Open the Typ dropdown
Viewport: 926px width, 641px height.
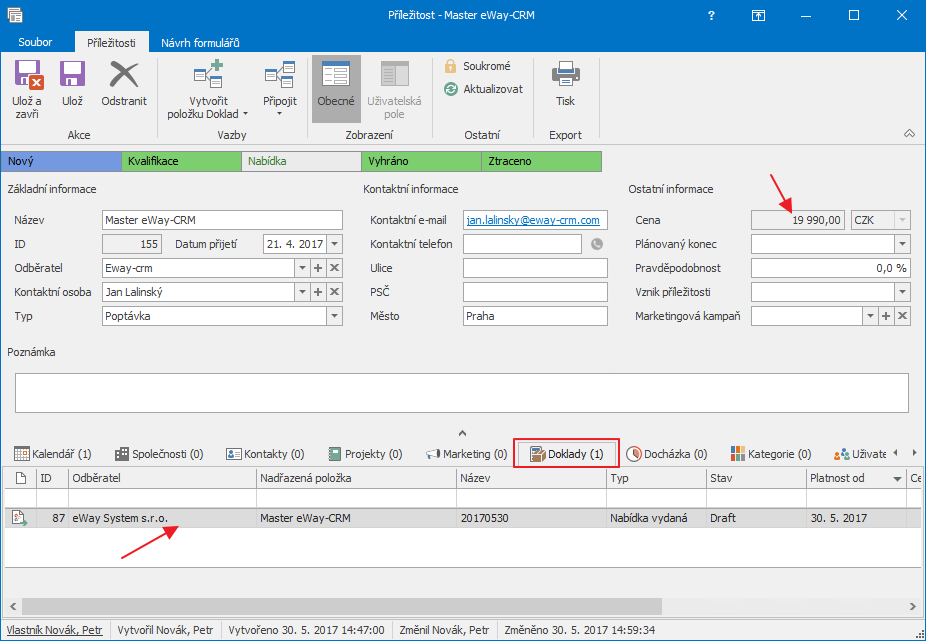[x=334, y=316]
